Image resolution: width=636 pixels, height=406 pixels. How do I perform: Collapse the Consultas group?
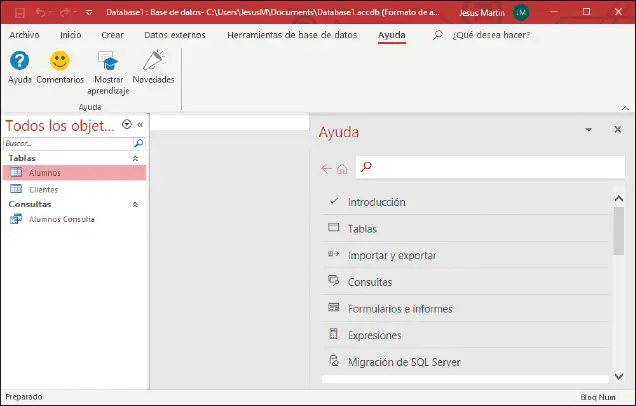(x=136, y=204)
